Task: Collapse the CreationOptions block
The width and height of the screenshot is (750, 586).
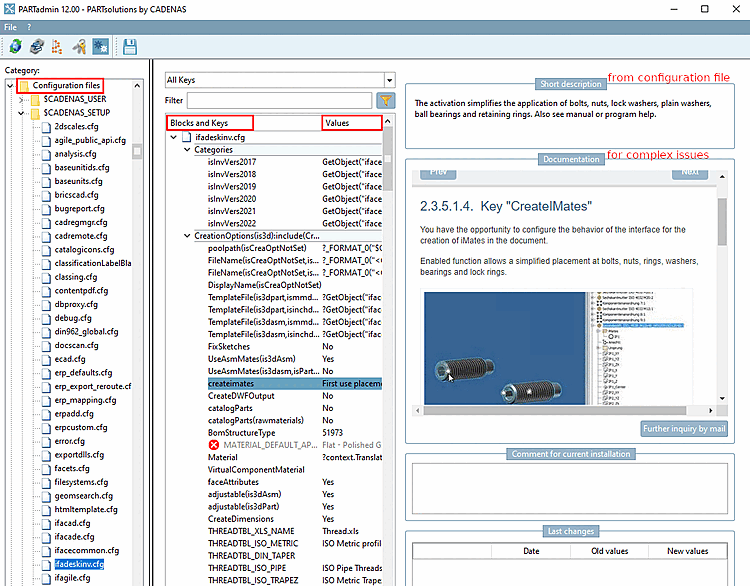Action: pos(187,236)
